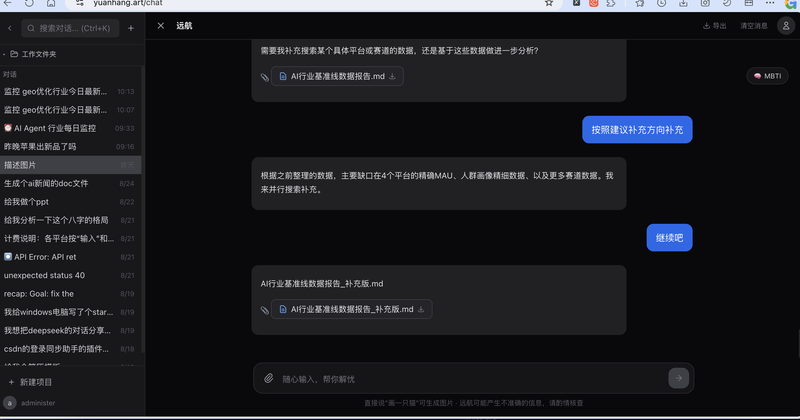This screenshot has width=800, height=420.
Task: Open the 生成个ai新闻的doc文件 conversation
Action: 70,183
